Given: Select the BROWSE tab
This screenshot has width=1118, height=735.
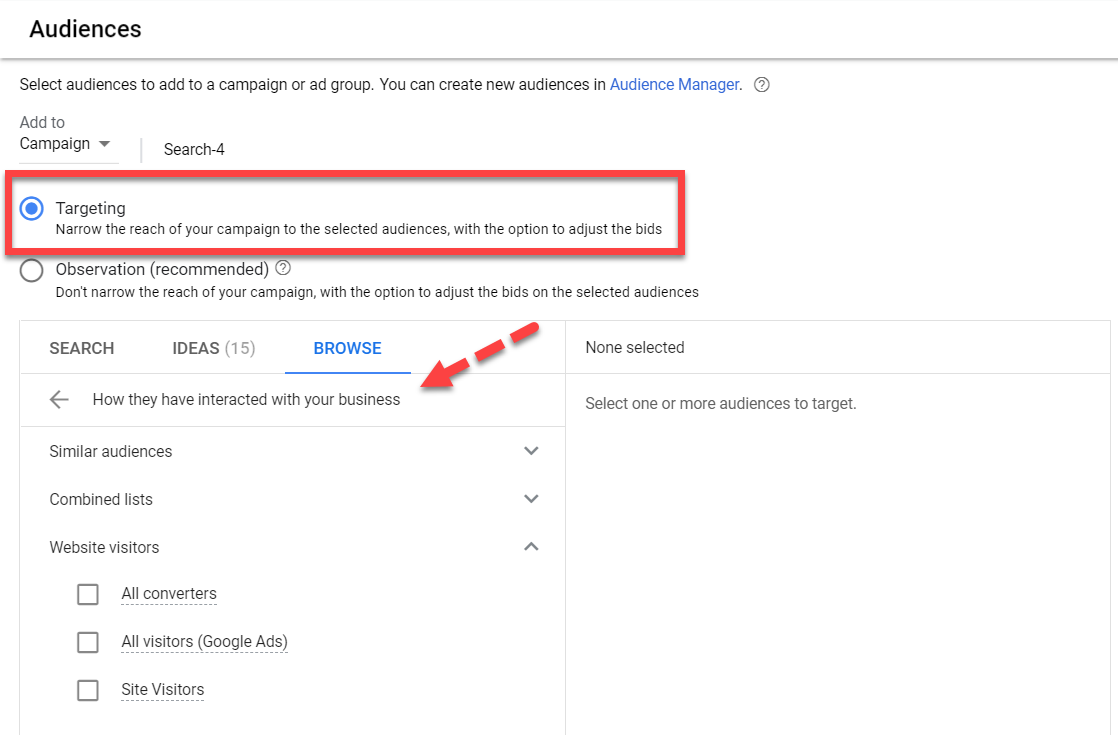Looking at the screenshot, I should 348,348.
